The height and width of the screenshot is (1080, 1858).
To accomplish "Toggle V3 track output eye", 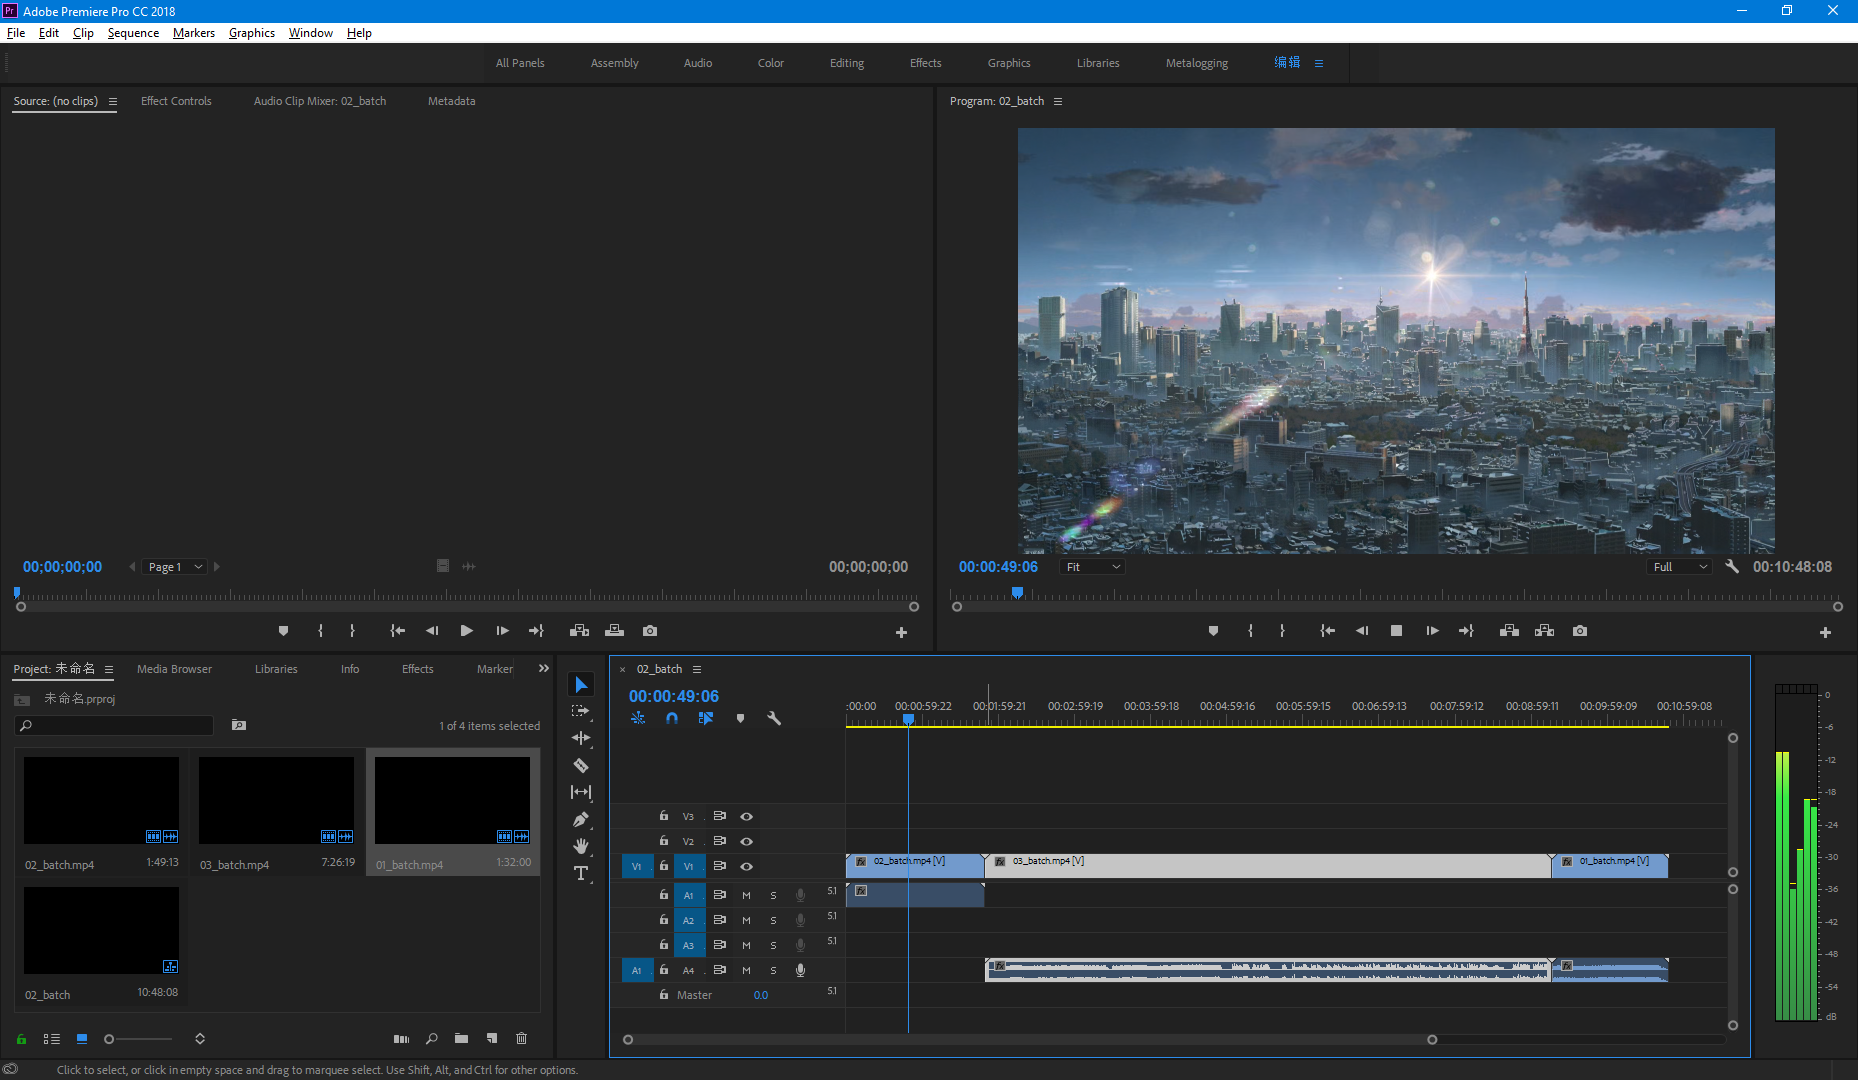I will (x=746, y=817).
